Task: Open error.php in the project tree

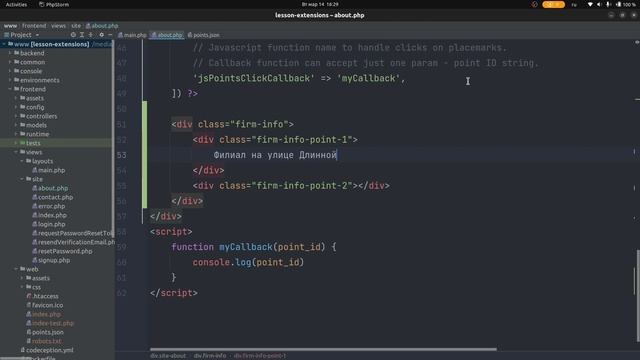Action: (49, 206)
